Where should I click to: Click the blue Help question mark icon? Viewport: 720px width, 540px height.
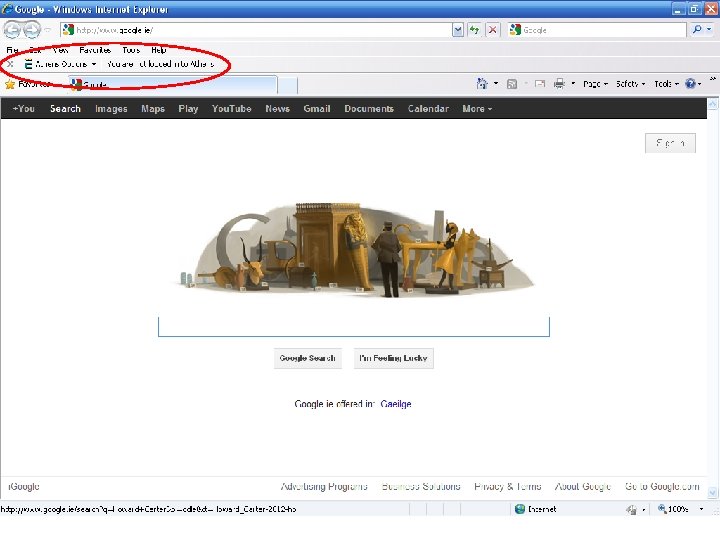click(x=690, y=84)
